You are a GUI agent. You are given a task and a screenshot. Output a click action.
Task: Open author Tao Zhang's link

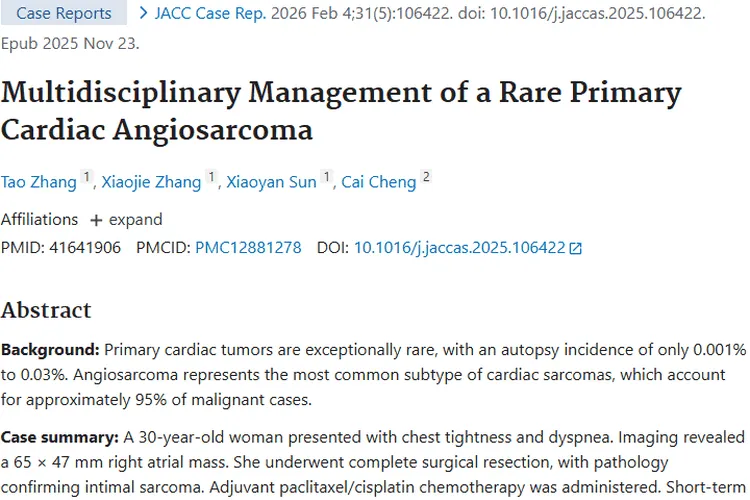[x=38, y=181]
